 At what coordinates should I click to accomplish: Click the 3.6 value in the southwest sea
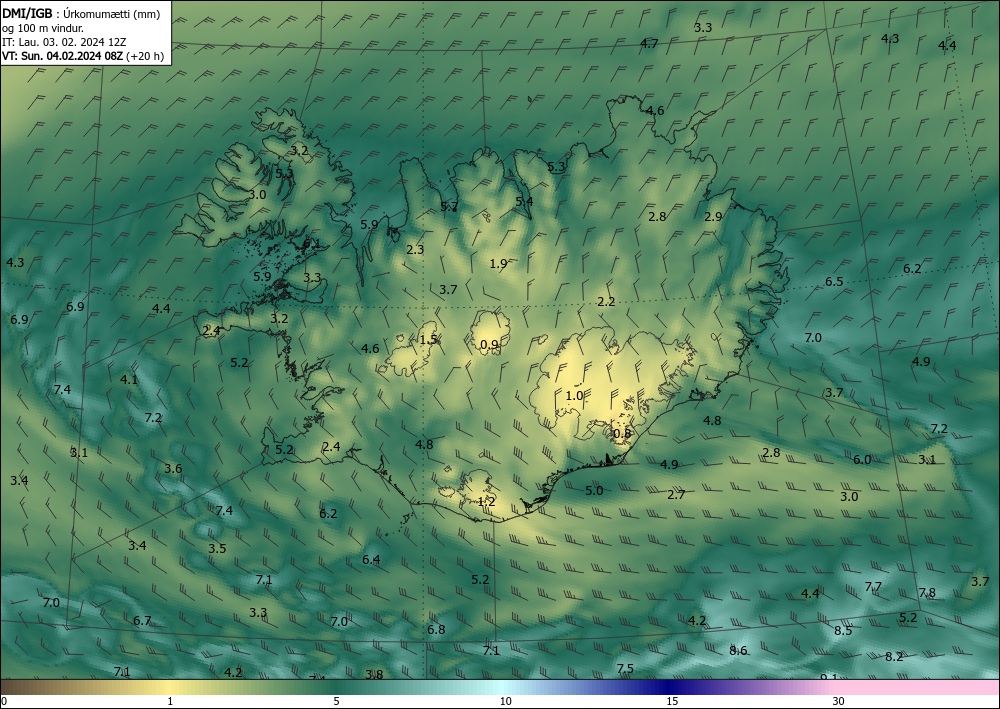pos(173,469)
